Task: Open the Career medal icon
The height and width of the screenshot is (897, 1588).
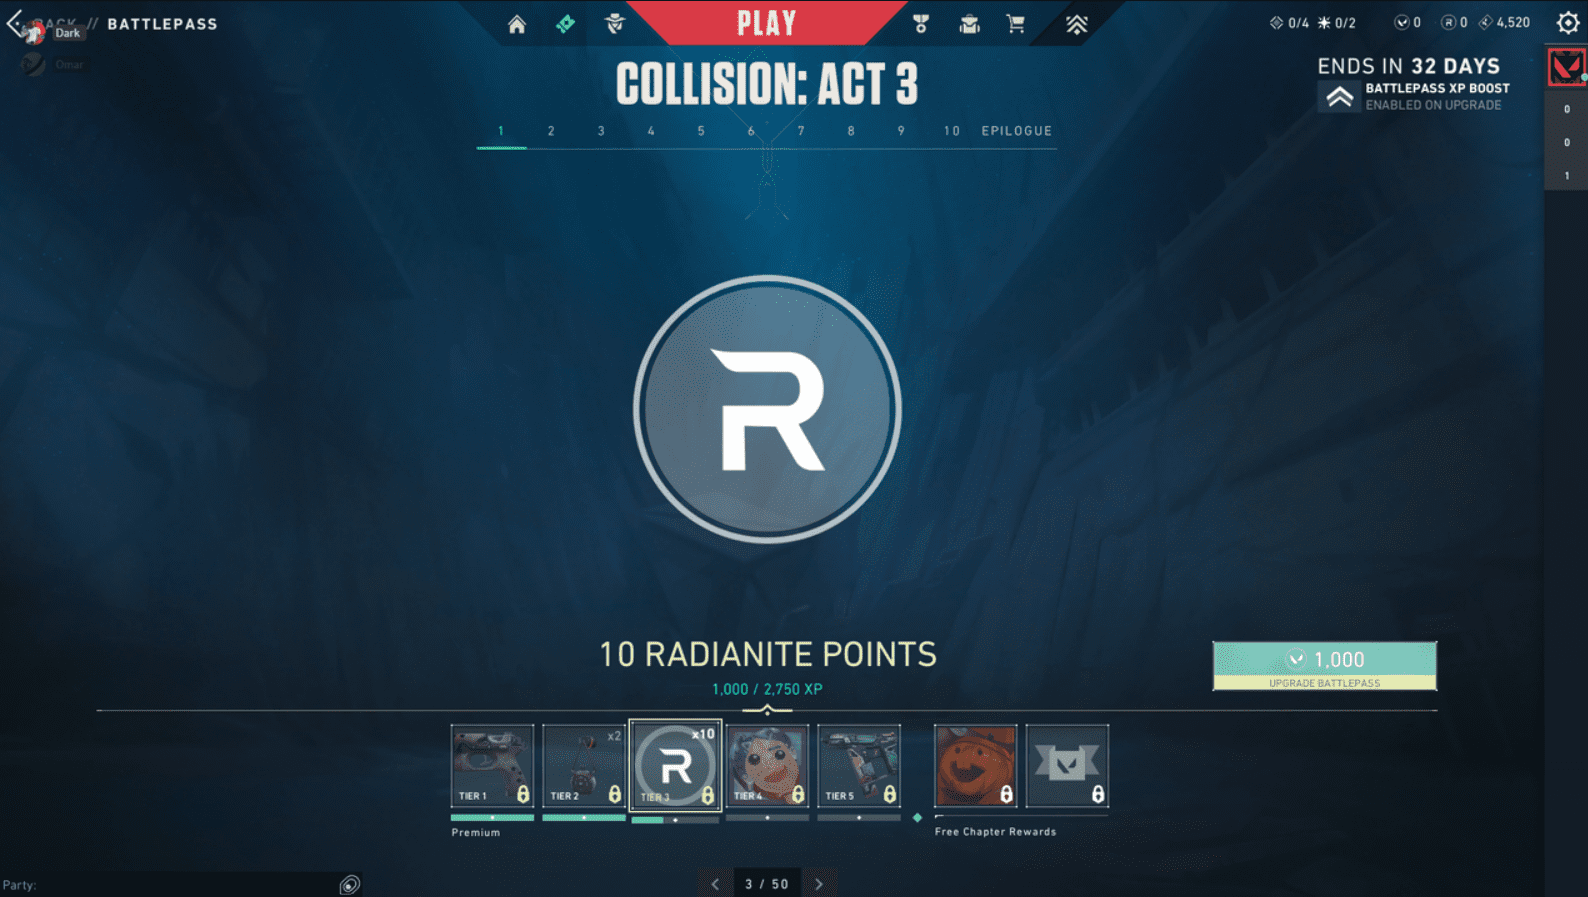Action: (921, 24)
